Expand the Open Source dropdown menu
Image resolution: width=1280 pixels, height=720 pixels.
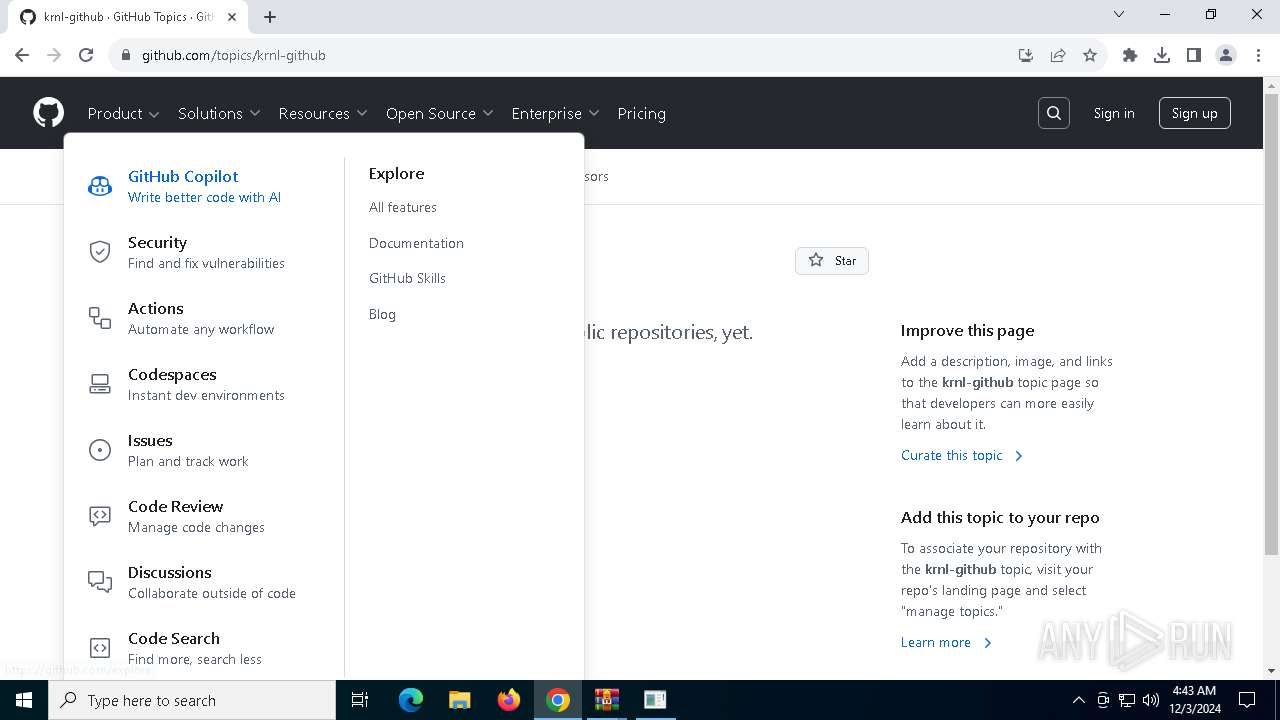(440, 113)
